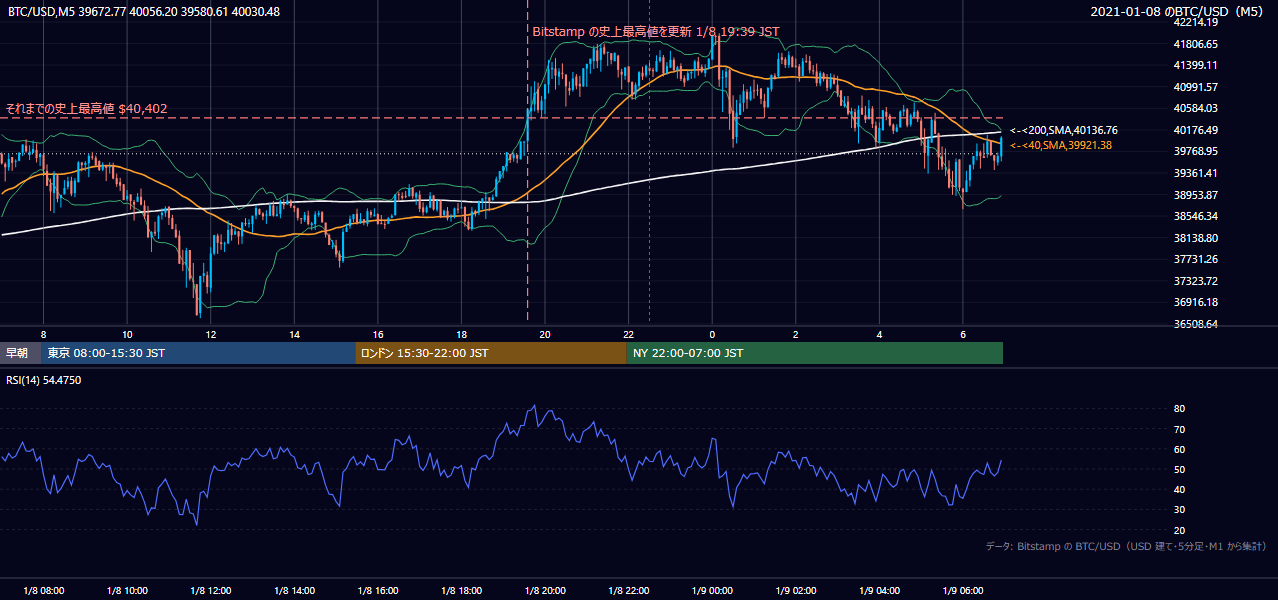This screenshot has height=600, width=1278.
Task: Click RSI axis level 70
Action: [1179, 429]
